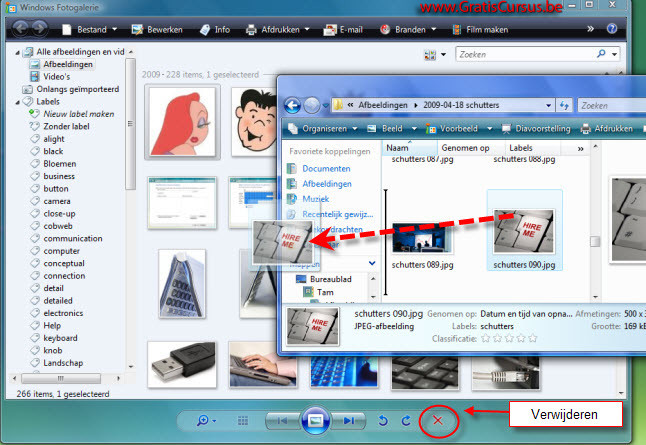The width and height of the screenshot is (646, 445).
Task: Collapse the Labels tree node
Action: tap(17, 102)
